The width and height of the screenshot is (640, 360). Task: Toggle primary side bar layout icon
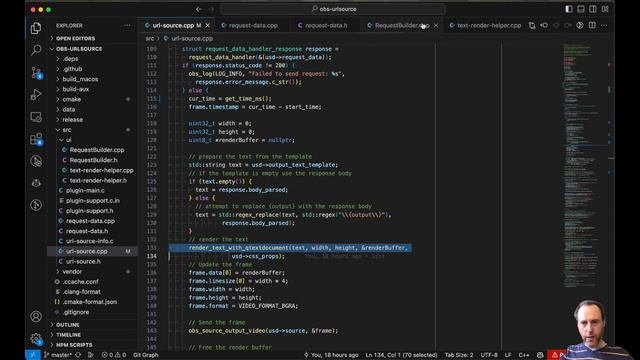tap(569, 9)
